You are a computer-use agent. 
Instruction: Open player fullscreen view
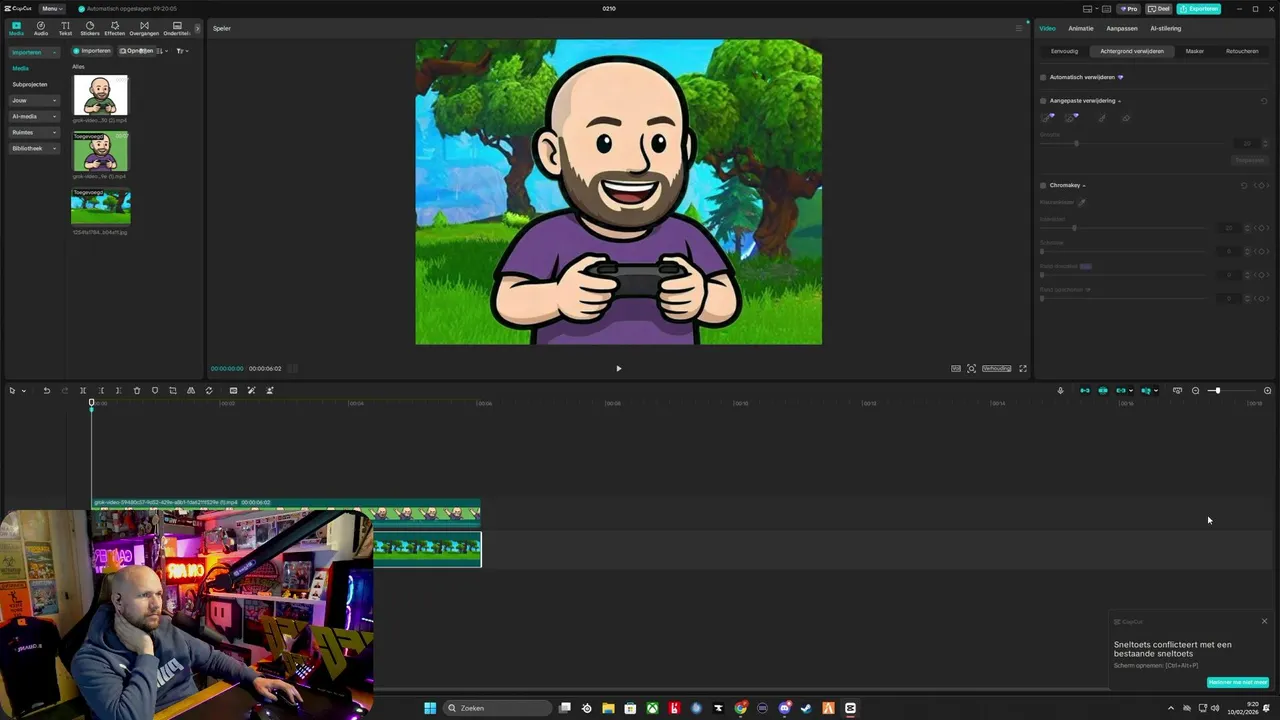coord(1022,368)
